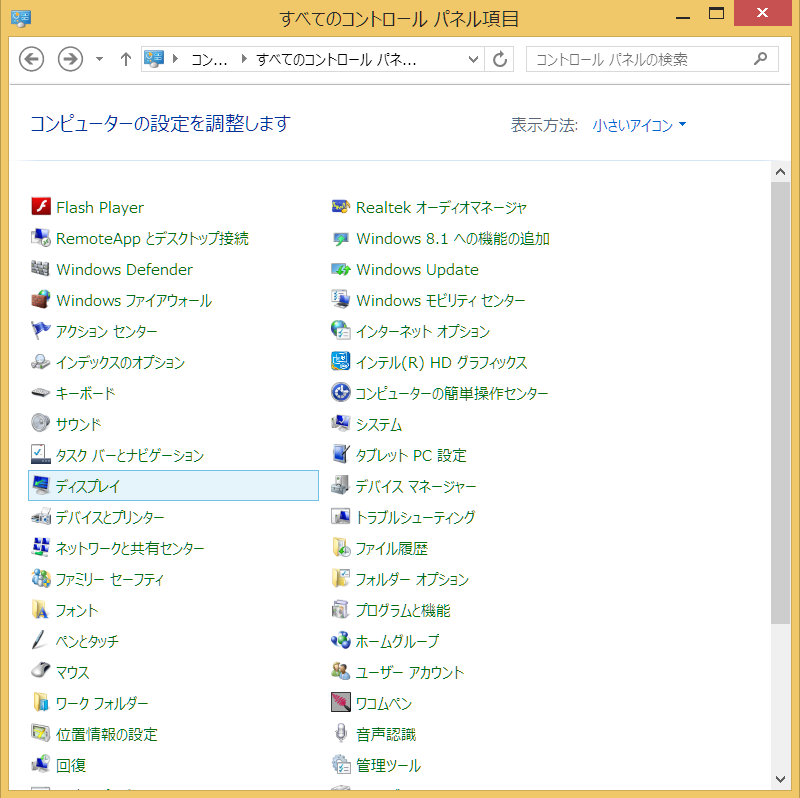This screenshot has height=798, width=800.
Task: Click the ワコムペン icon
Action: (341, 703)
